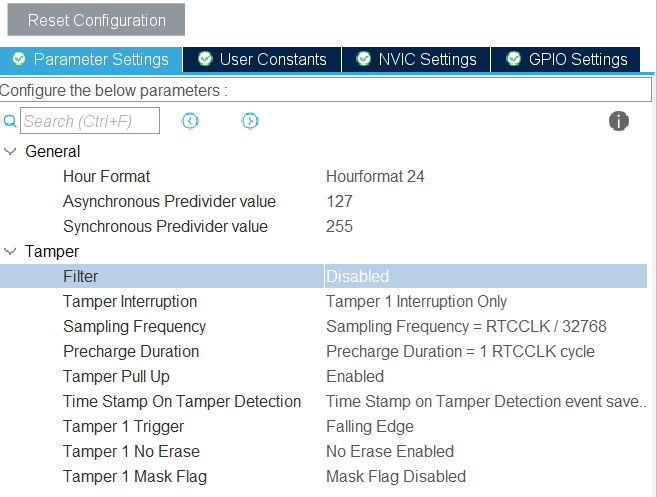Change Tamper 1 Interruption Only value
657x497 pixels.
click(x=416, y=301)
